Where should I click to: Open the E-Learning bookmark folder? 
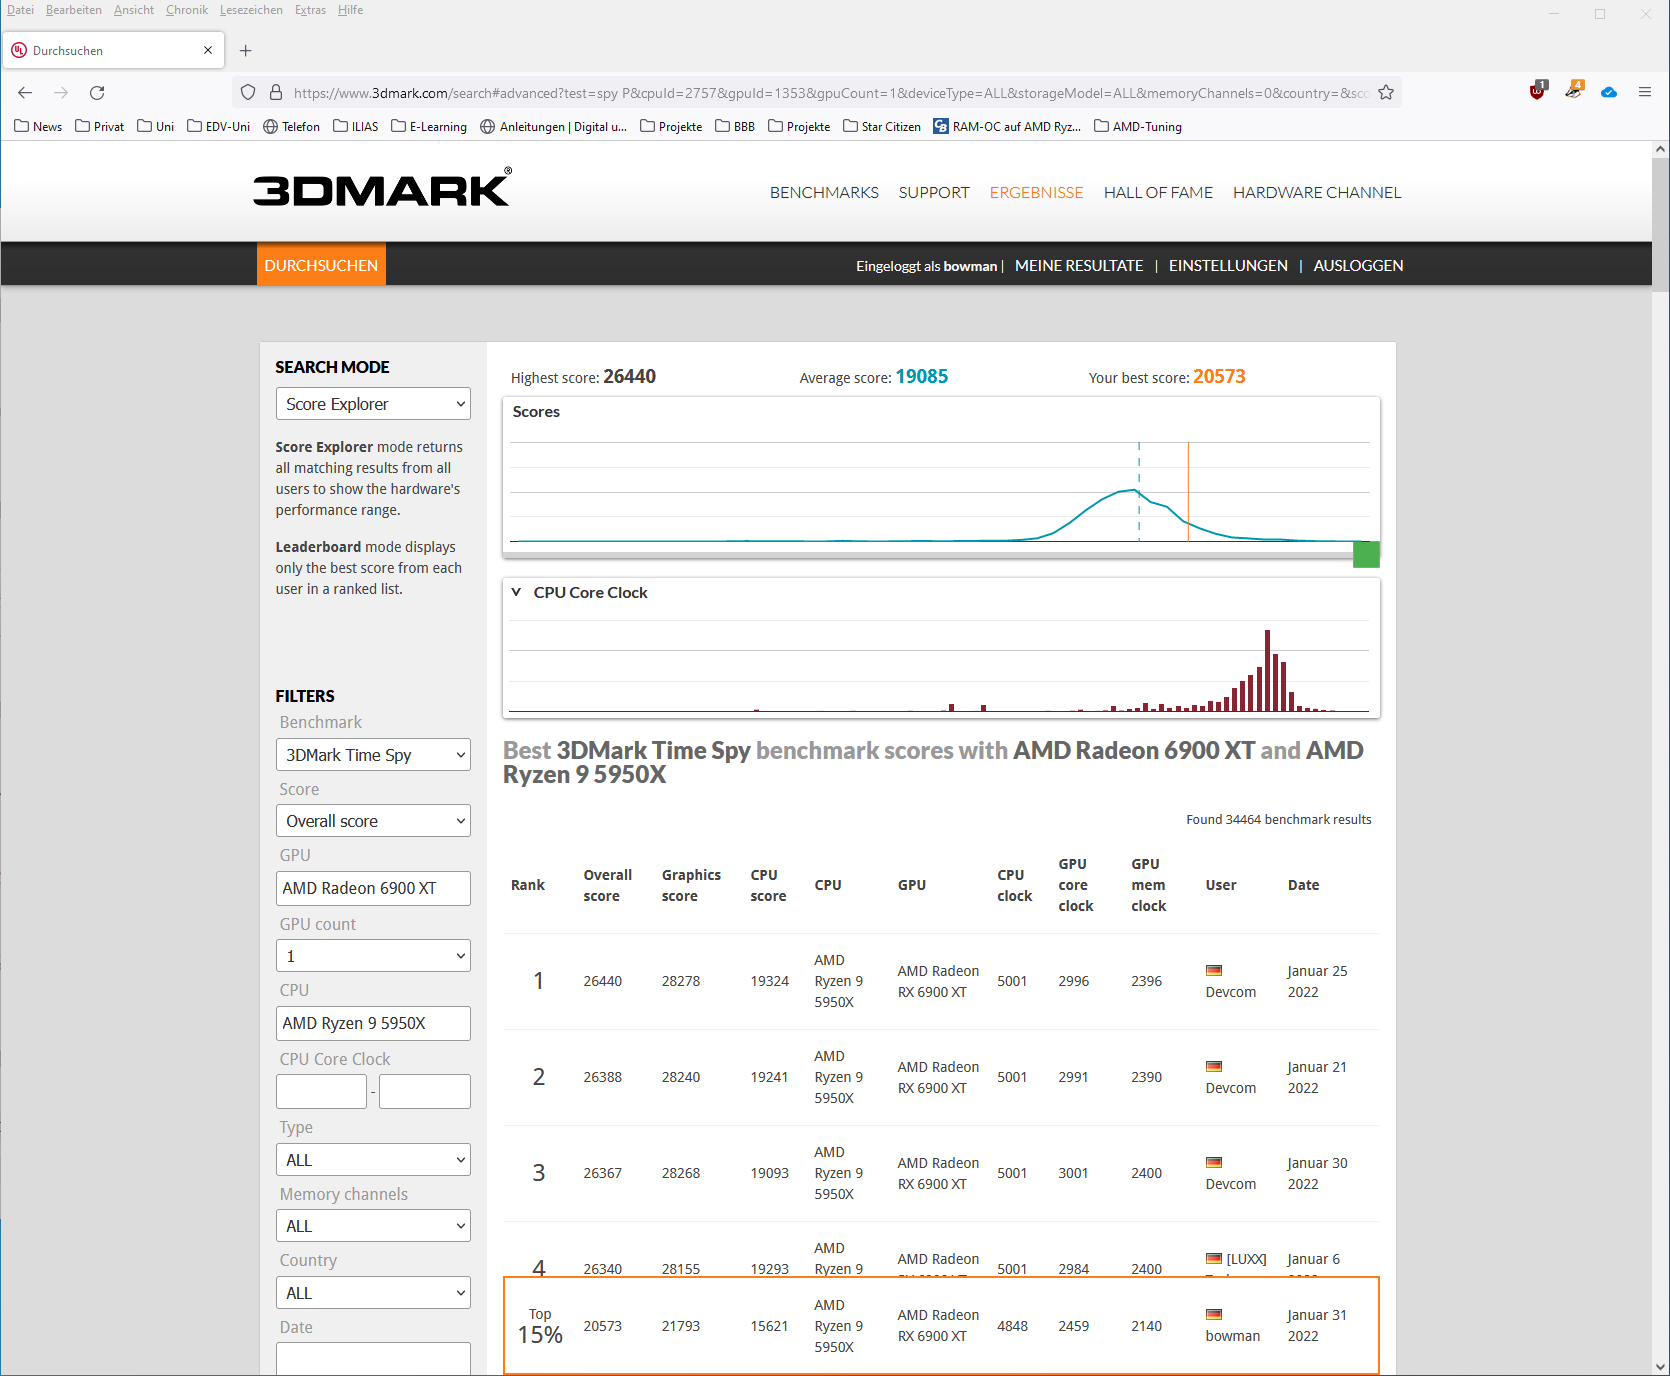tap(429, 127)
